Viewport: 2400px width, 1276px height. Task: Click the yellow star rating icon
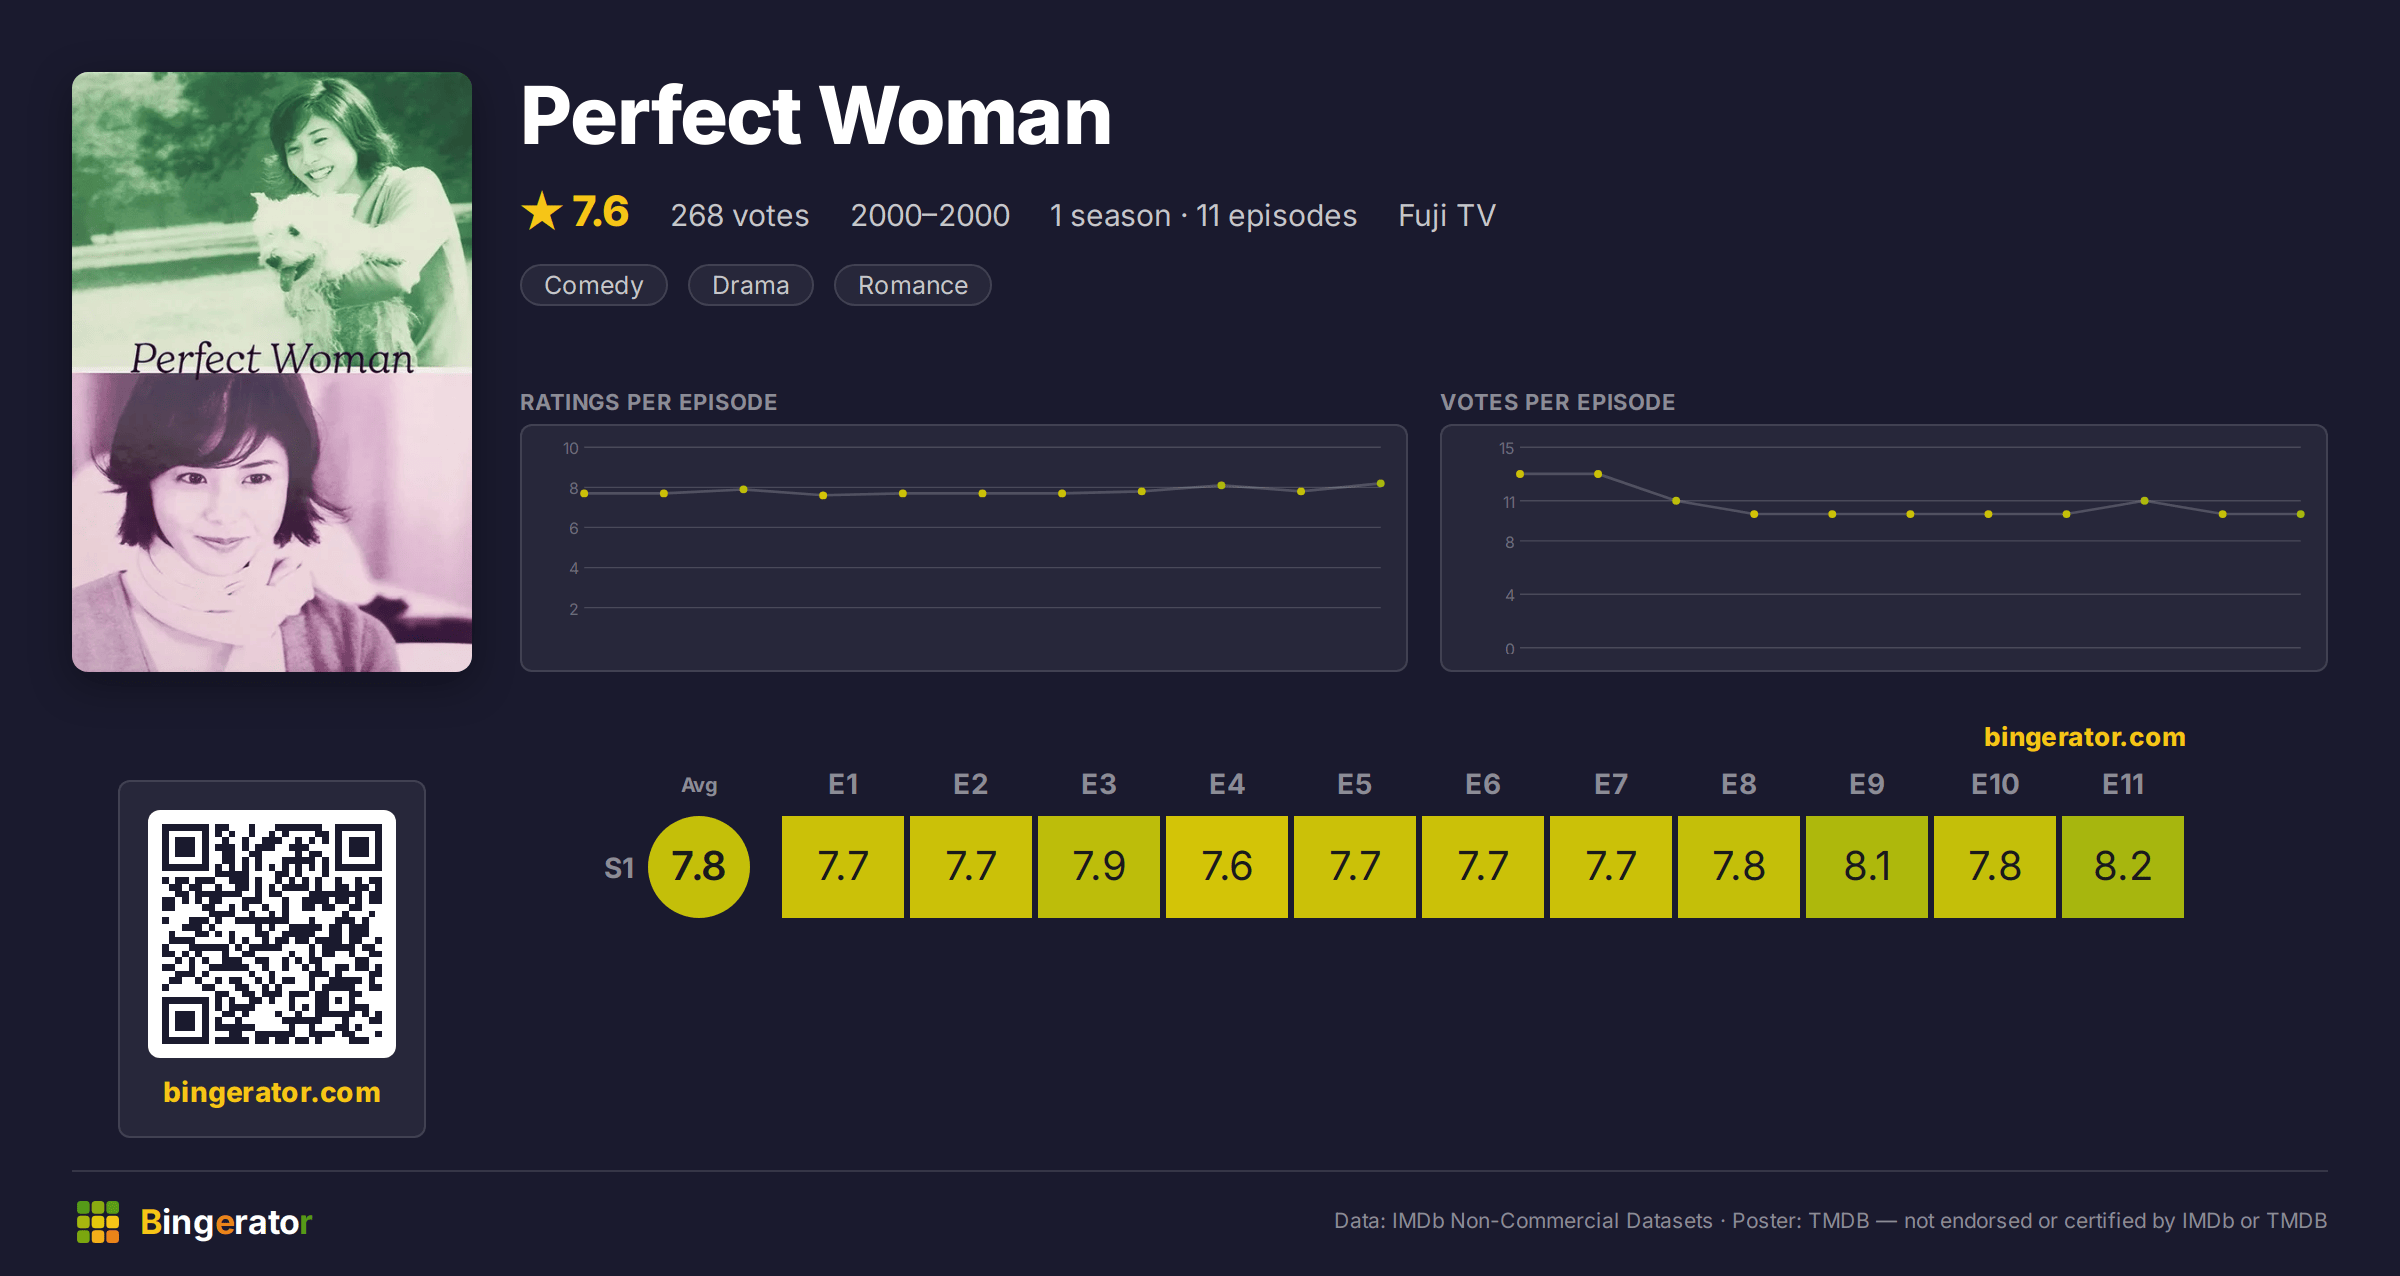pos(542,211)
